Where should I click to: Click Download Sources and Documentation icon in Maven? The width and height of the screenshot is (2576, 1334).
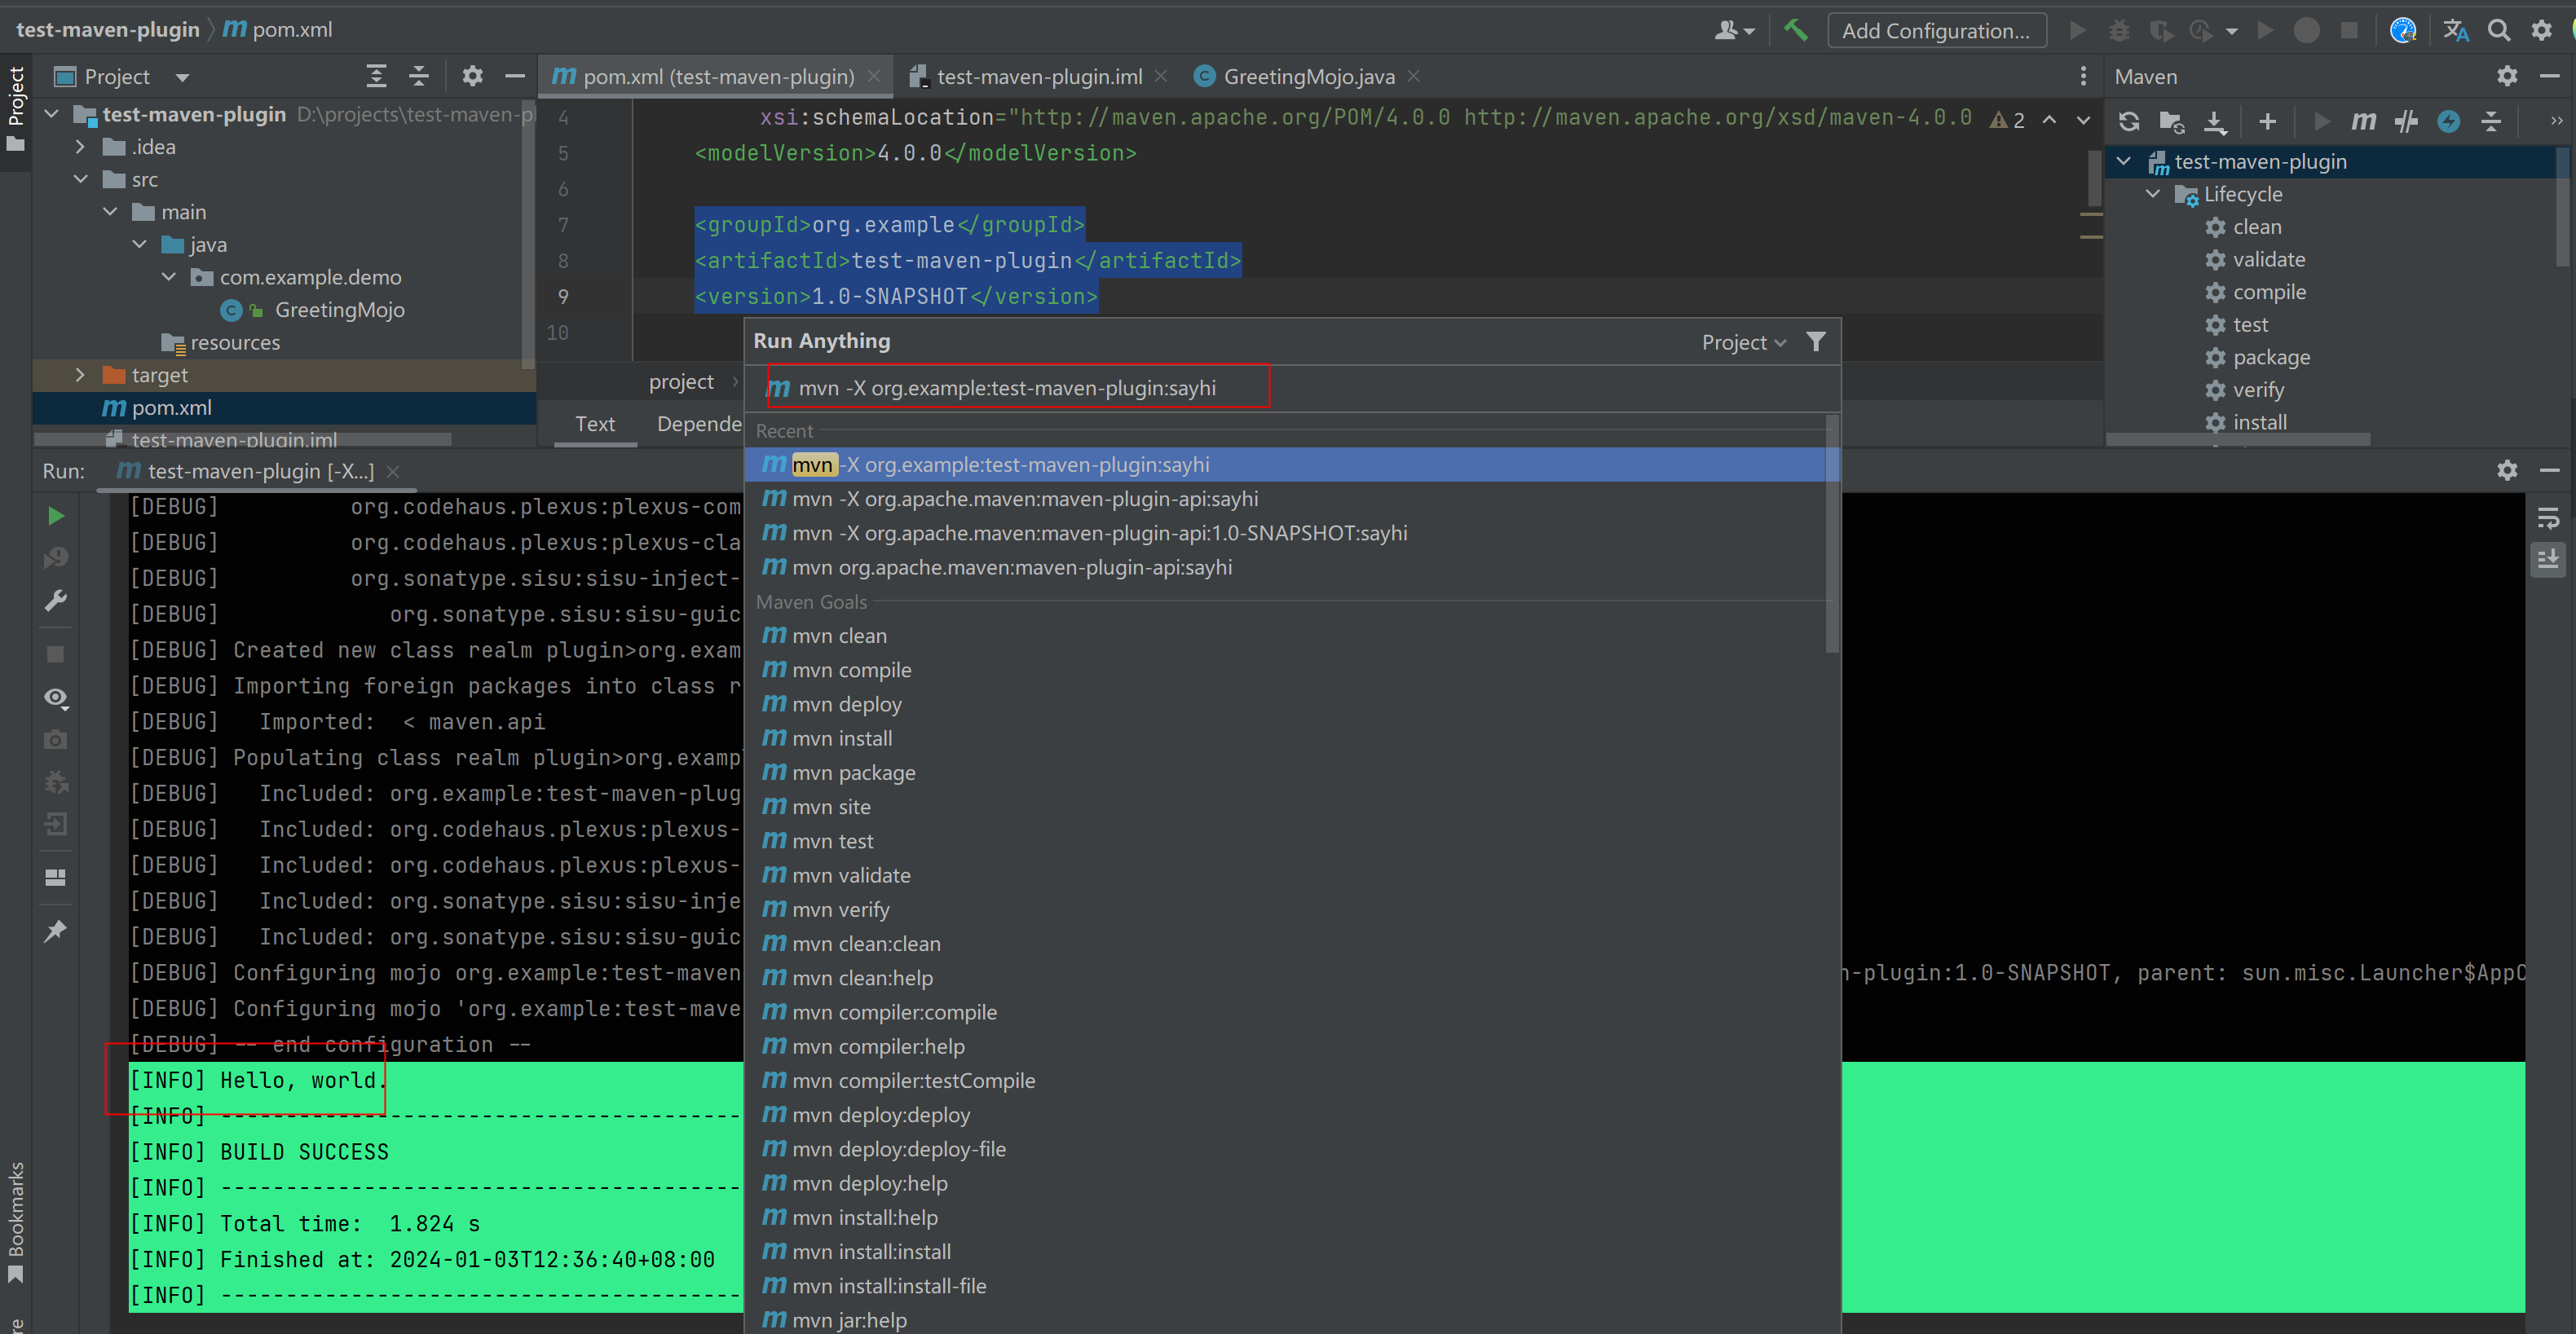(2215, 121)
